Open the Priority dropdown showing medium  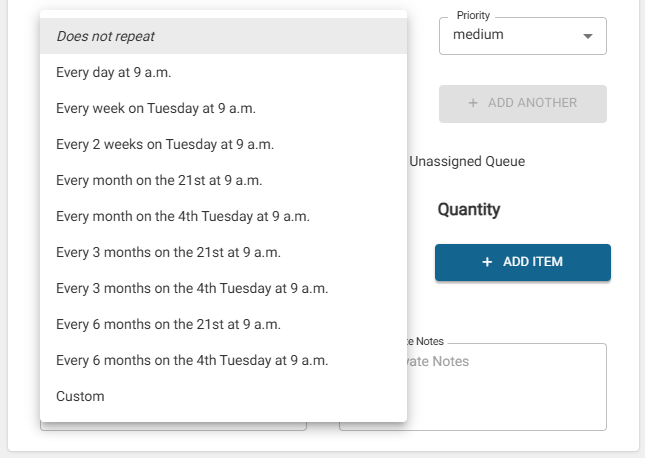(510, 35)
